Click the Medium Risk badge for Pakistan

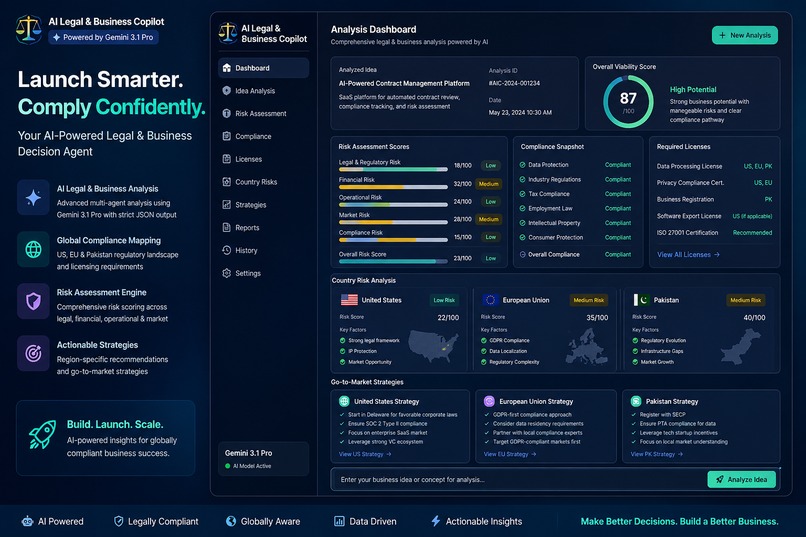[x=745, y=300]
